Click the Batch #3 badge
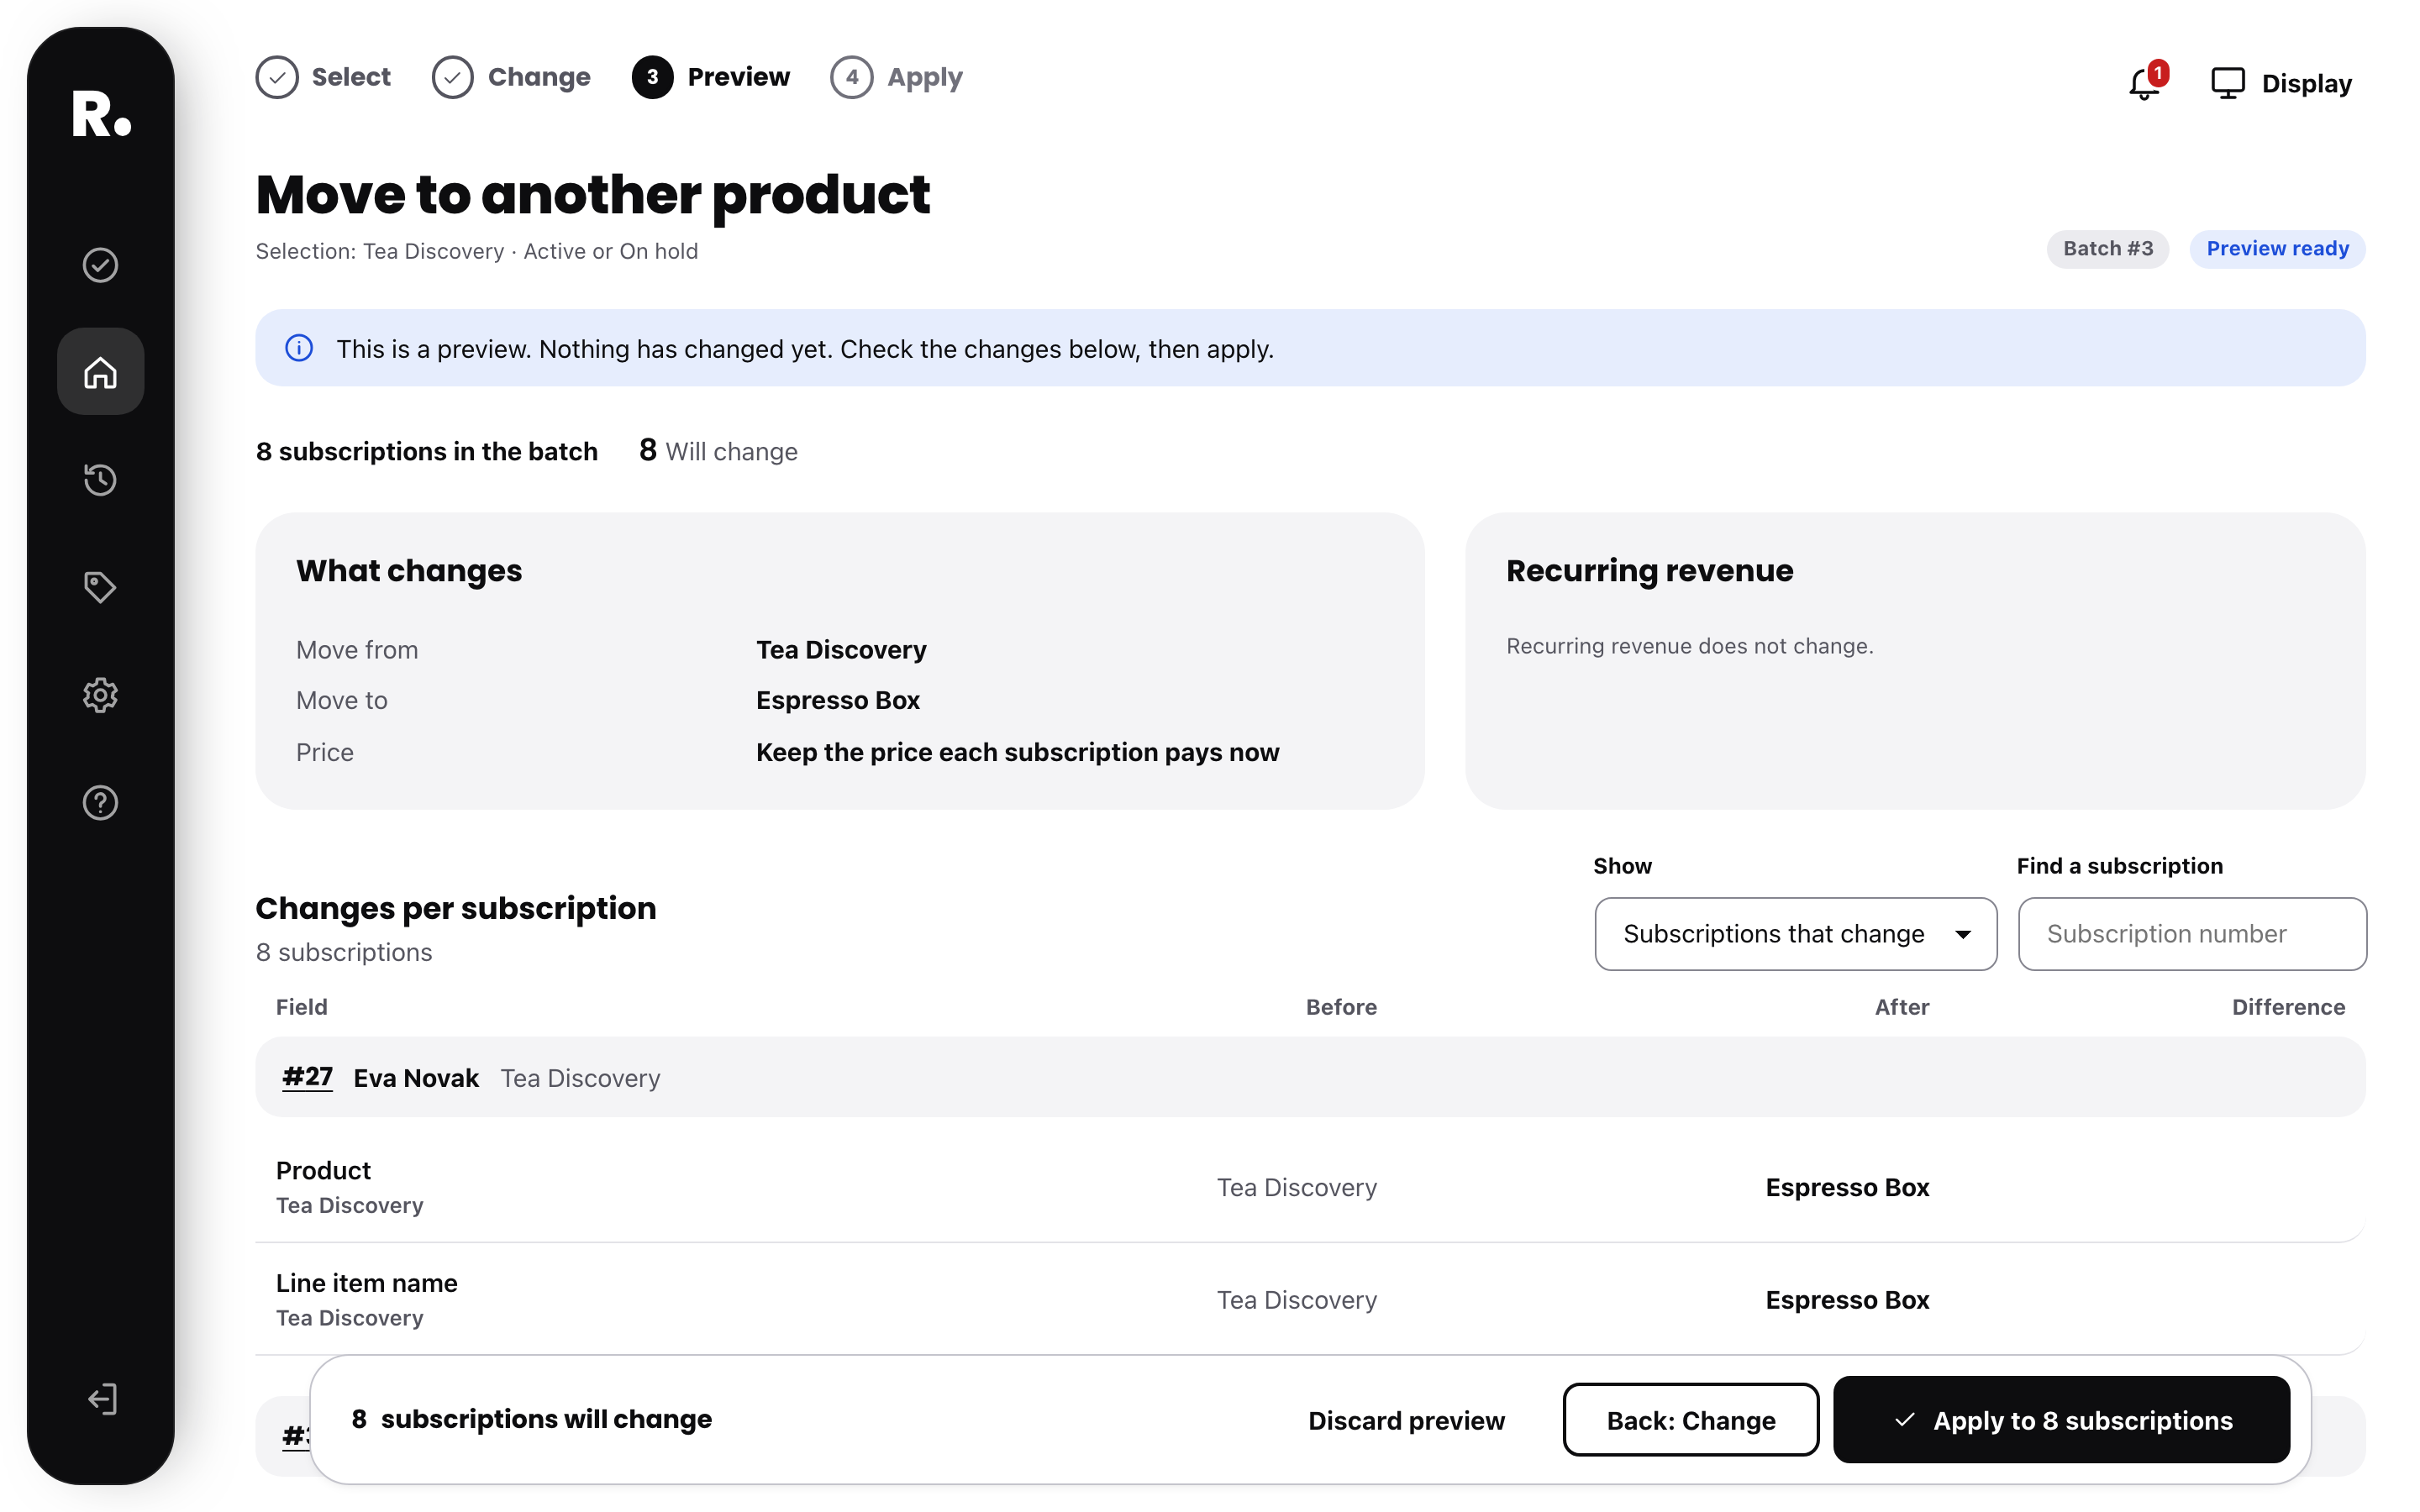 click(2107, 248)
